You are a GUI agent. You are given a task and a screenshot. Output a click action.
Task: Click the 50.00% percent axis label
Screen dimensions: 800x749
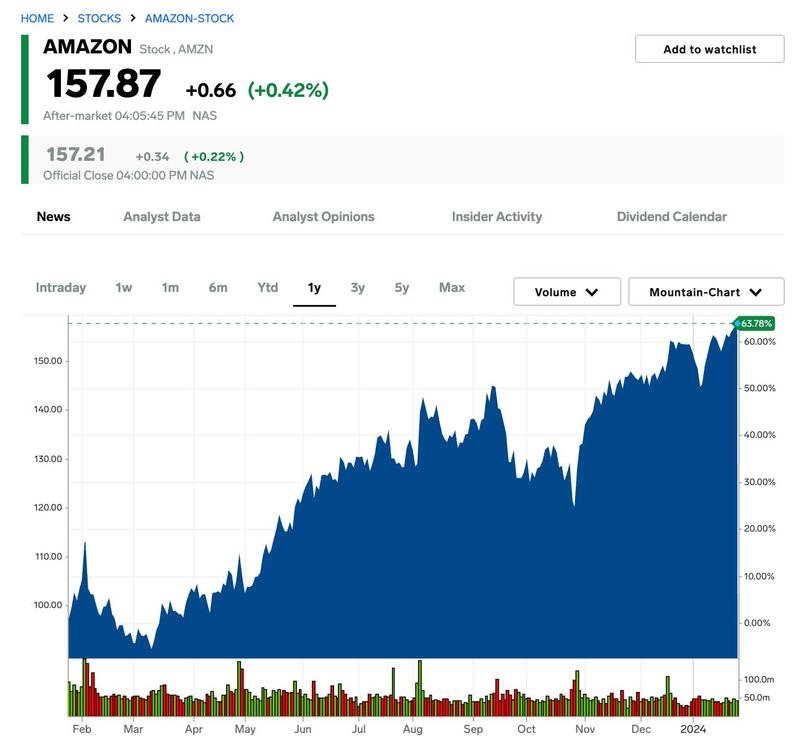point(759,388)
